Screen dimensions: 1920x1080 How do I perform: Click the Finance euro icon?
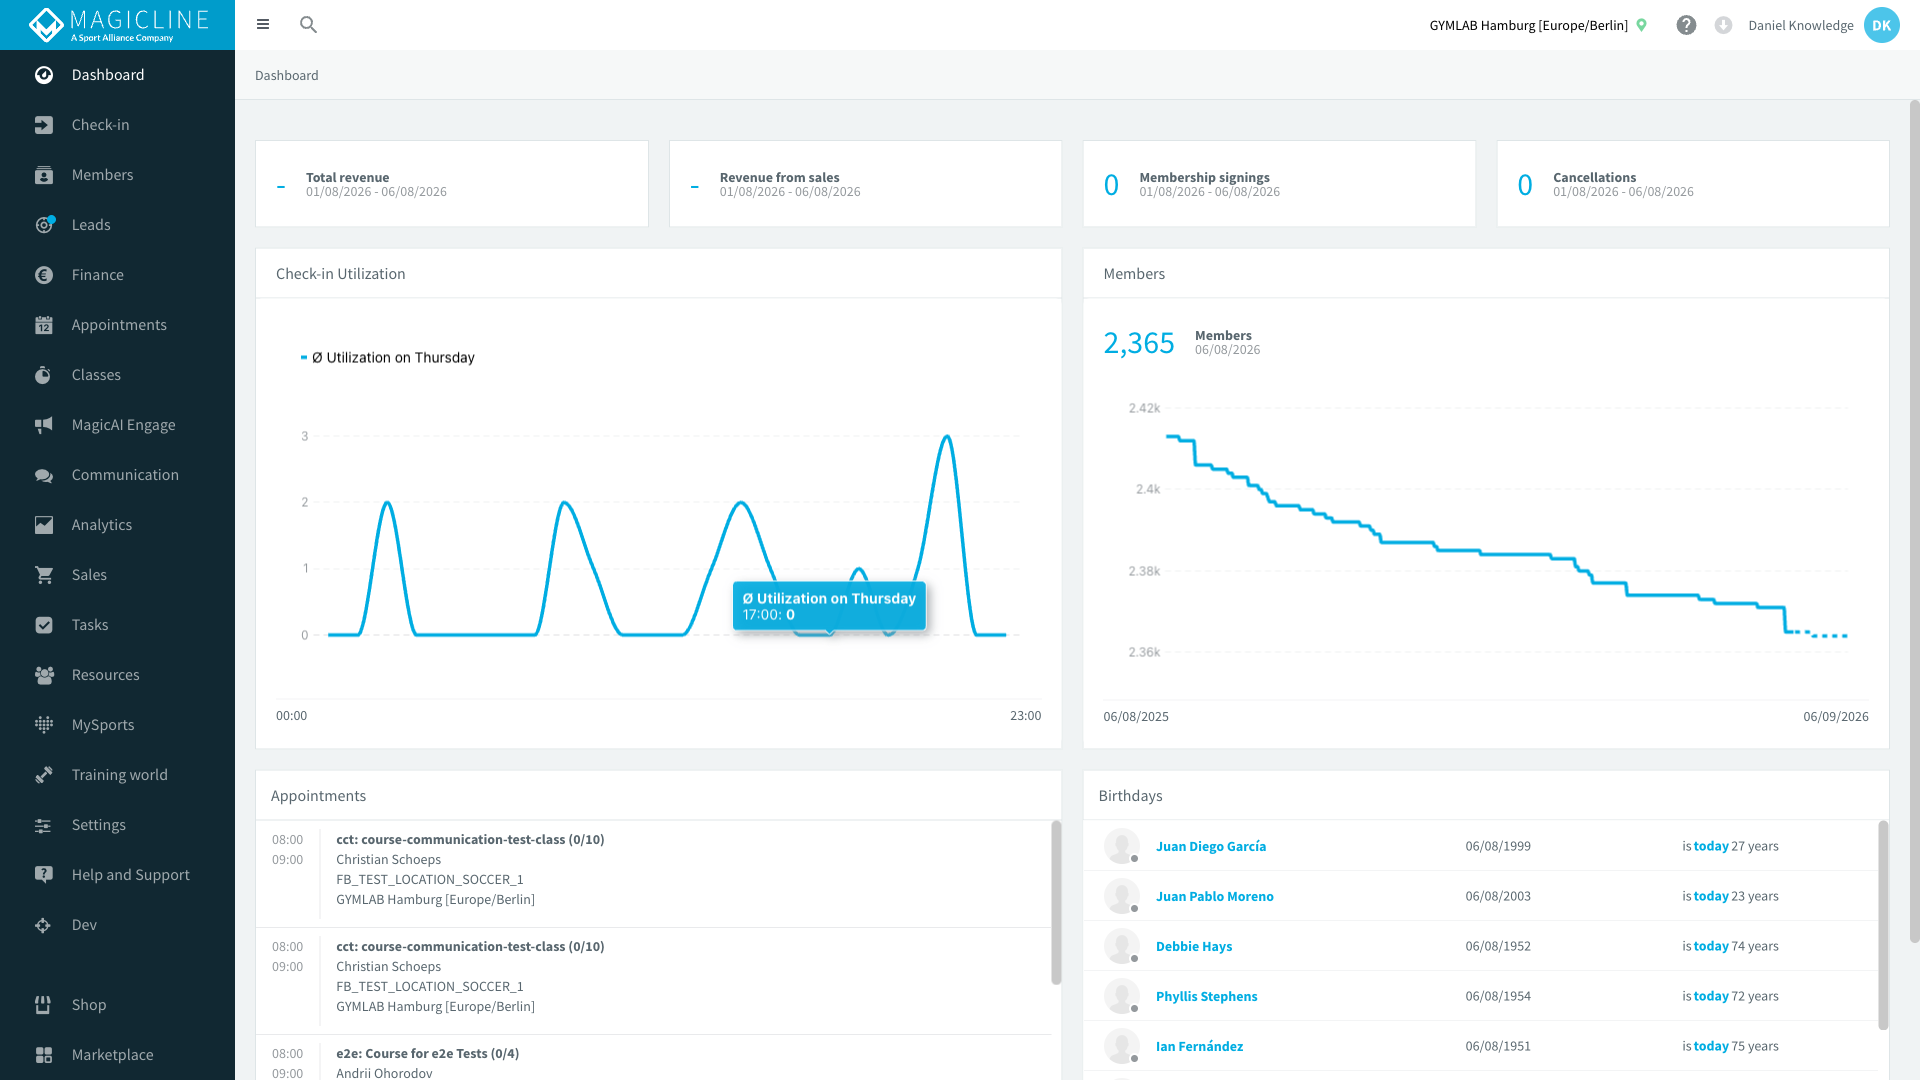click(44, 275)
